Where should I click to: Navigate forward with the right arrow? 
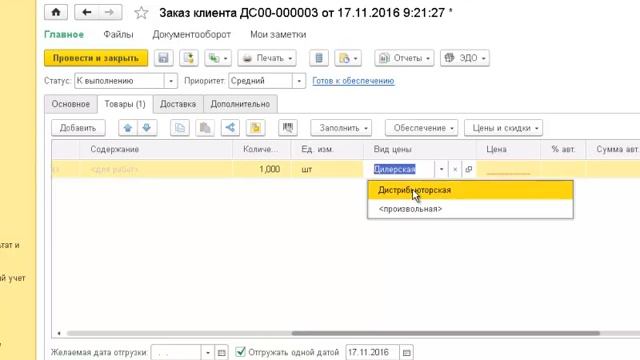pos(109,12)
